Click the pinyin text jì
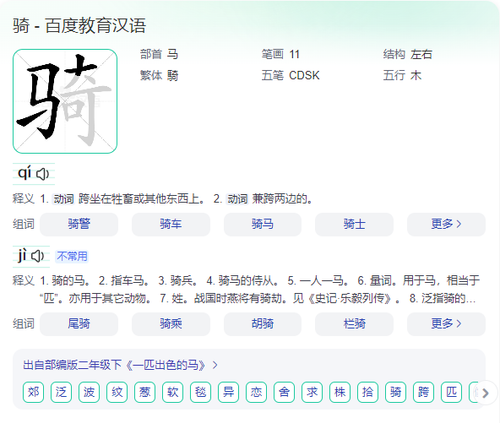The image size is (500, 423). [x=22, y=255]
